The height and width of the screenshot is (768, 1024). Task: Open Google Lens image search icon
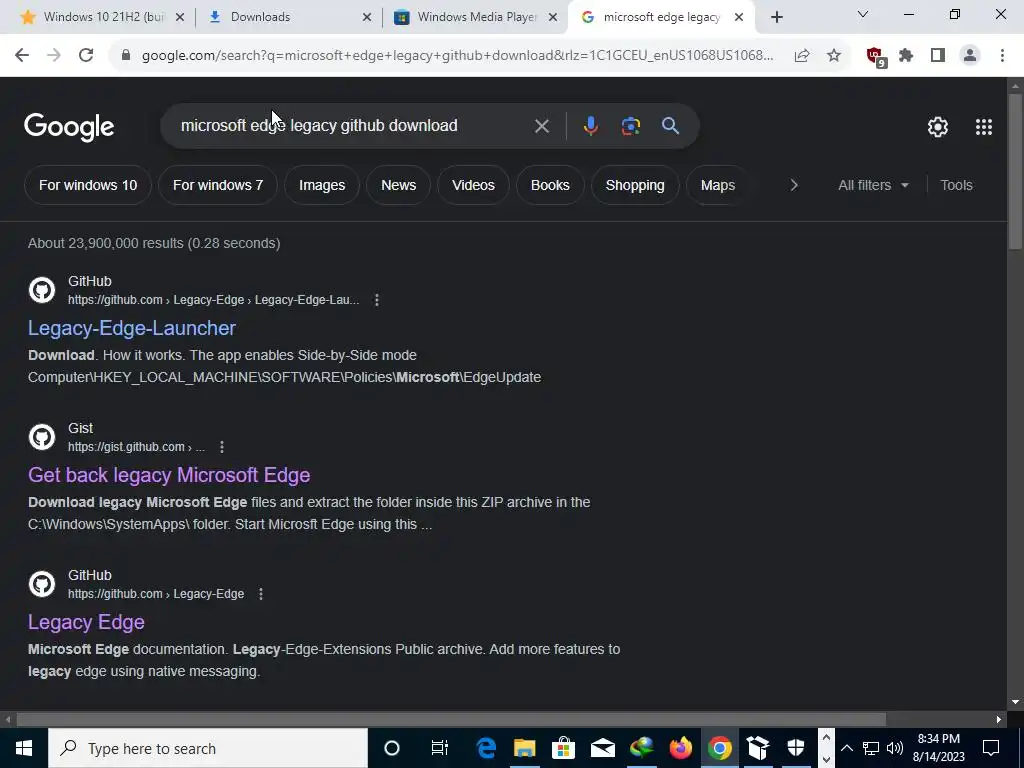630,126
